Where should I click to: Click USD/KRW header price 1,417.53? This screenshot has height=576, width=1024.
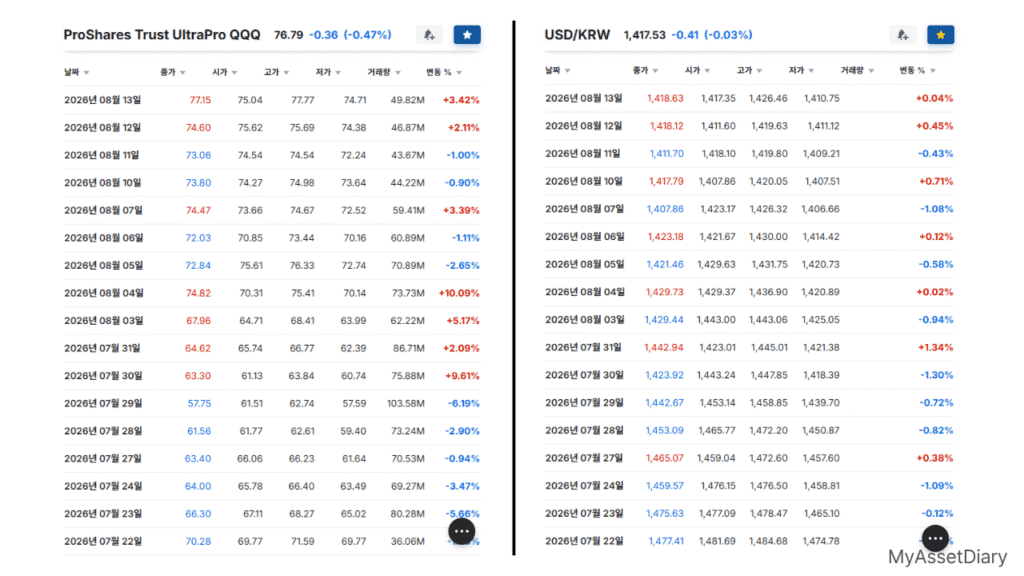[645, 35]
